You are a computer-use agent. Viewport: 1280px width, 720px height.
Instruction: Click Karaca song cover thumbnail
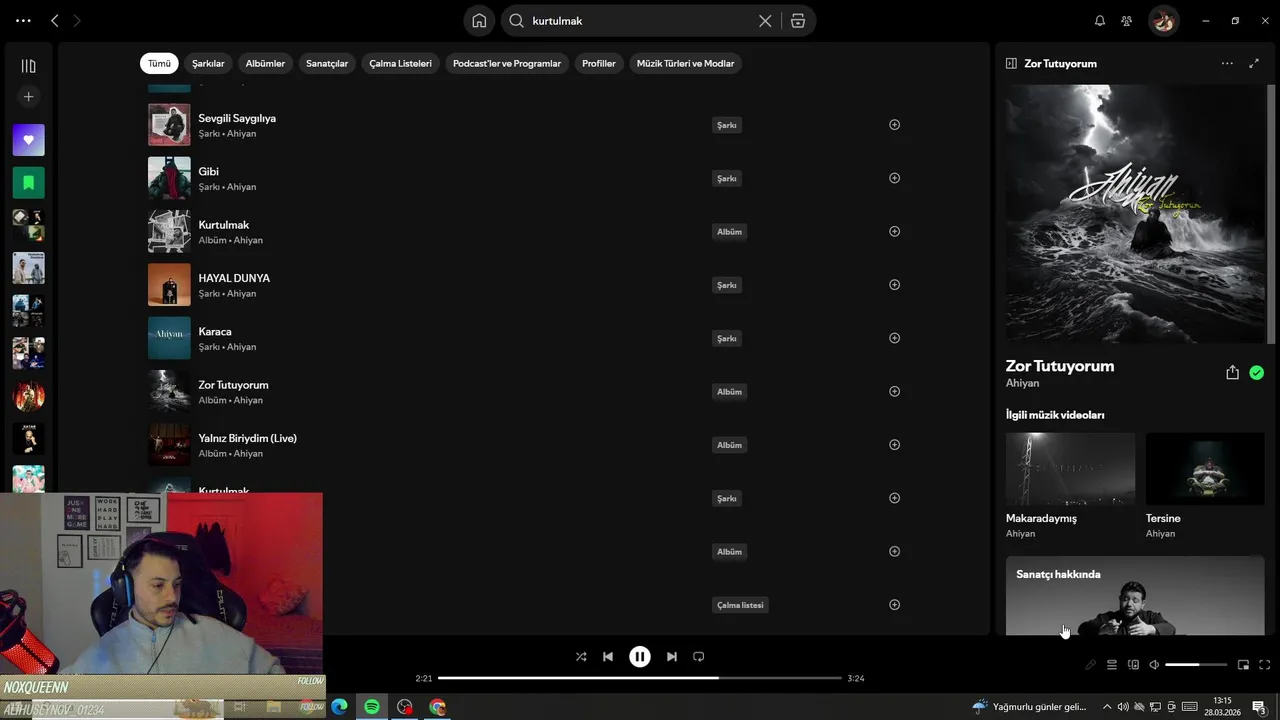[x=169, y=338]
